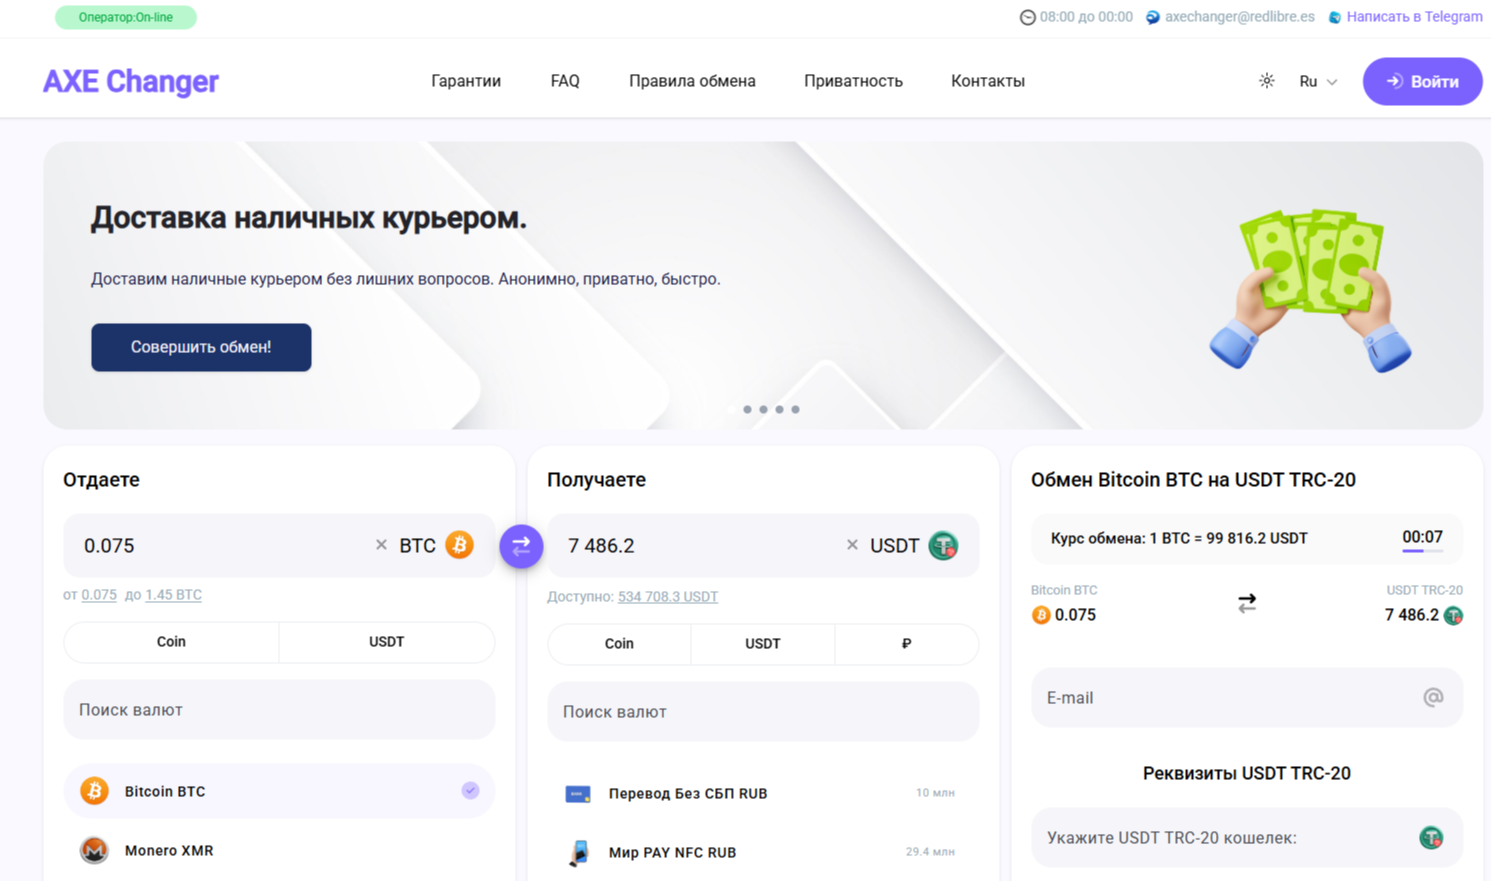This screenshot has width=1491, height=881.
Task: Select the USDT tab under Отдаете
Action: point(387,642)
